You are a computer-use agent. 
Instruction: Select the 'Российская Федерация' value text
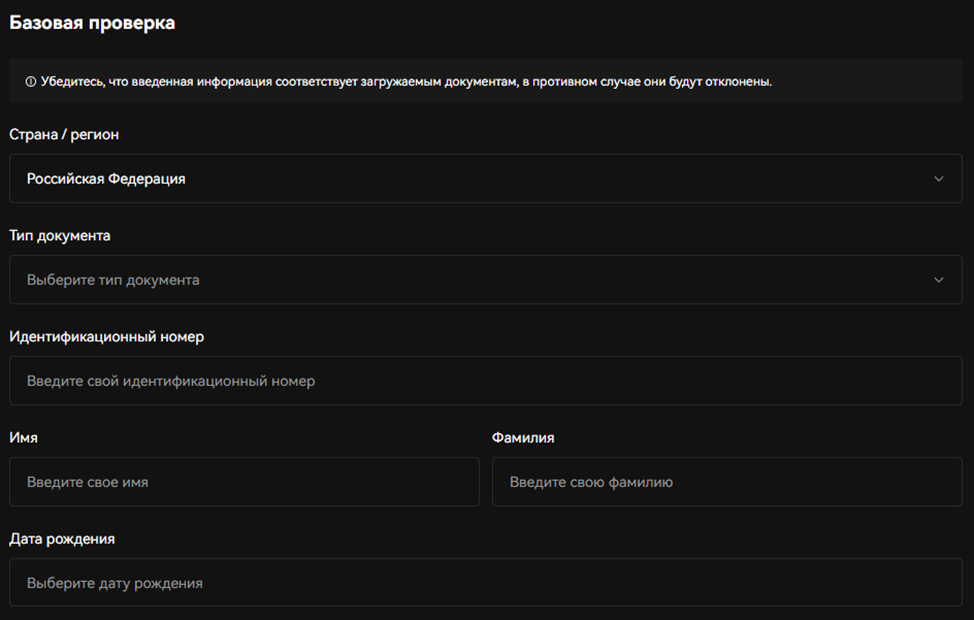pos(106,179)
